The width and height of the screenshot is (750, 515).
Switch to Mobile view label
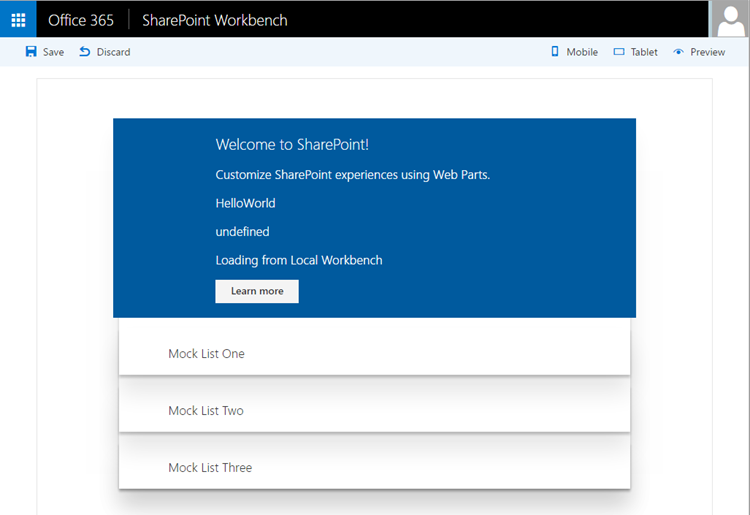click(x=582, y=52)
